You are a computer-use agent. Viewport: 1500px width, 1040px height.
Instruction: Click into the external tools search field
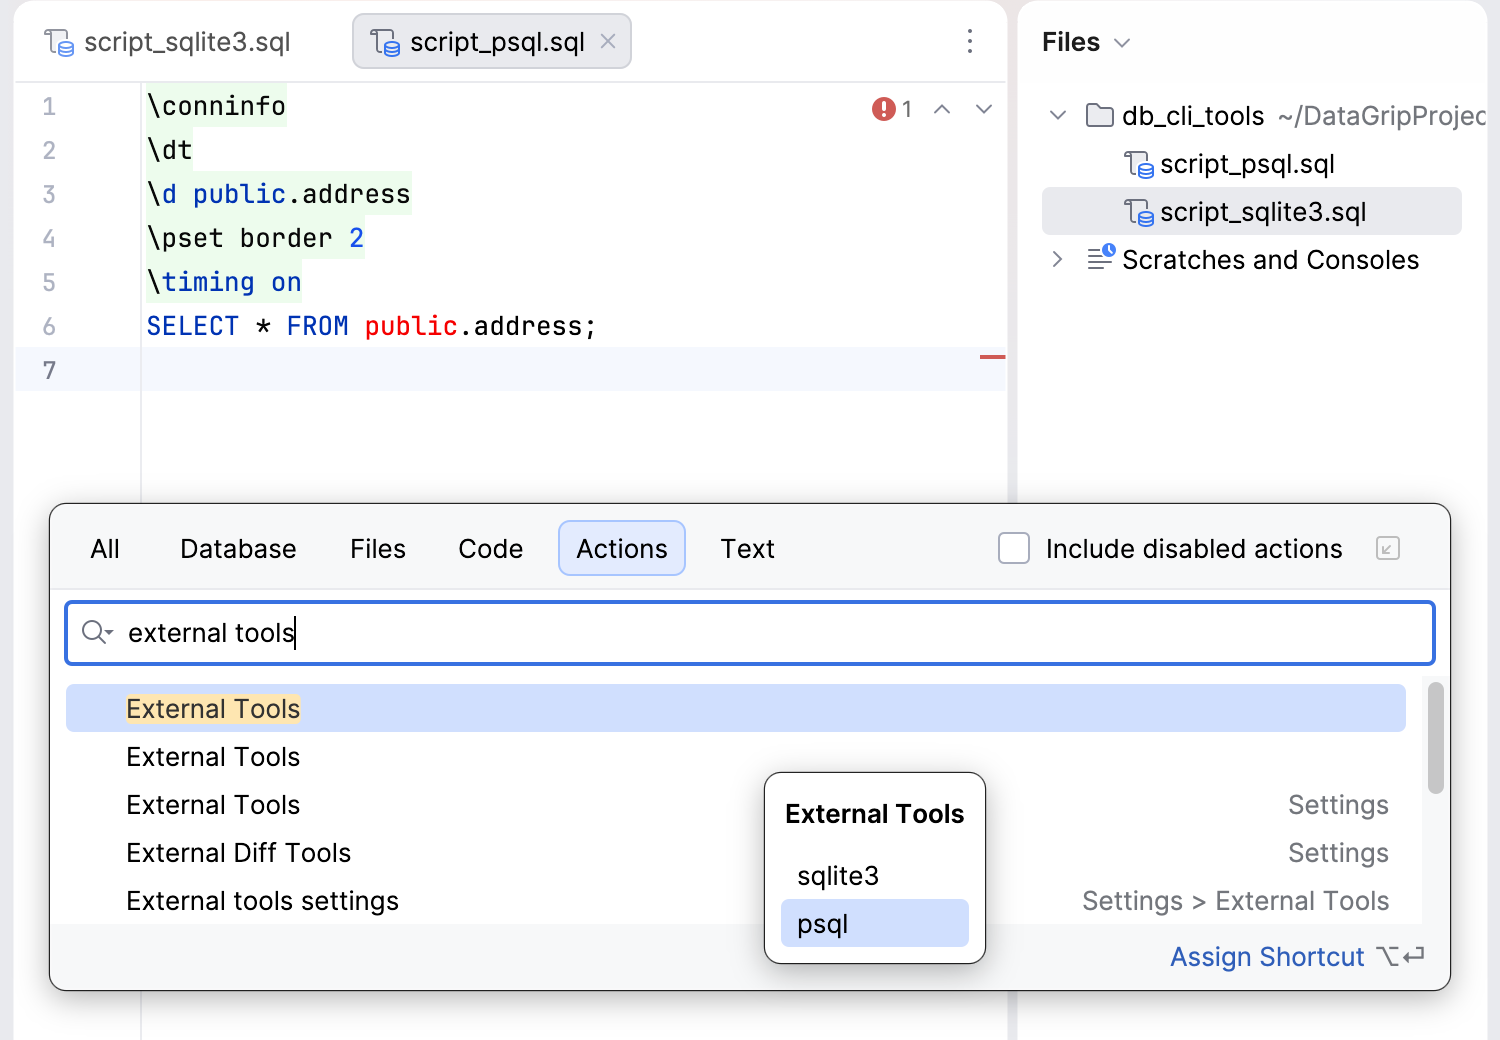click(x=750, y=633)
